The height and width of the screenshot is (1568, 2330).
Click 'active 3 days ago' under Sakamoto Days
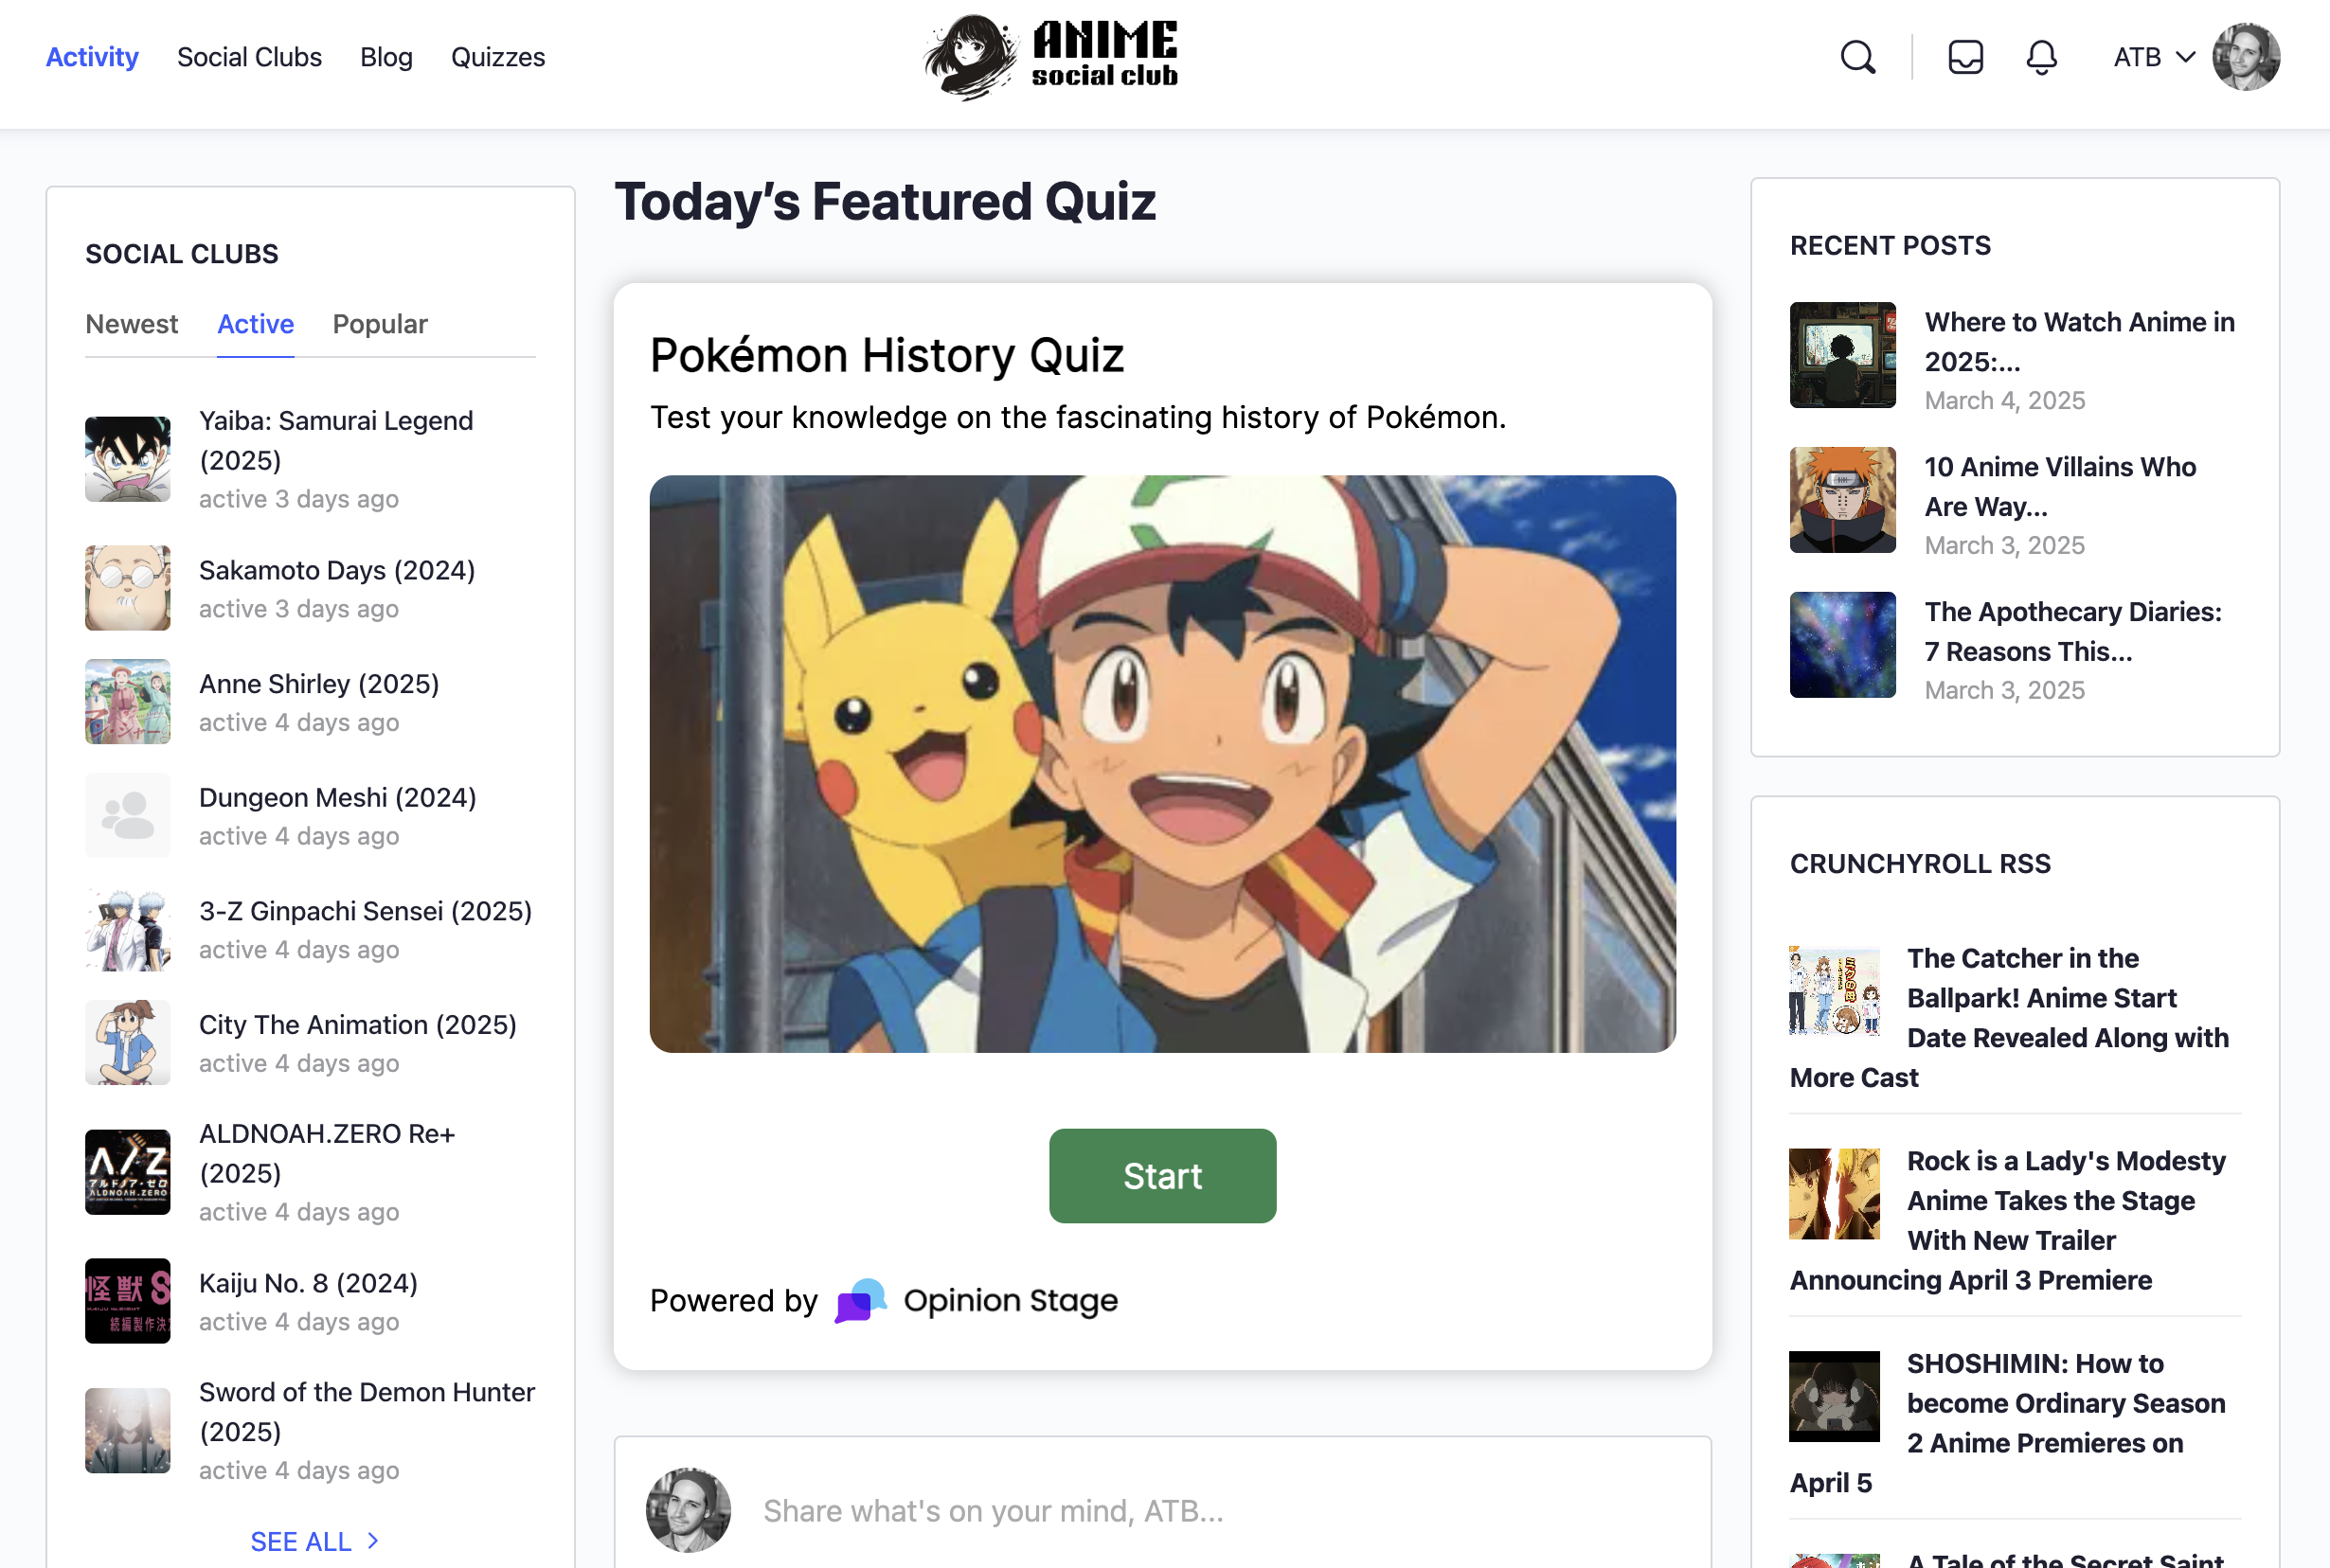pyautogui.click(x=298, y=609)
